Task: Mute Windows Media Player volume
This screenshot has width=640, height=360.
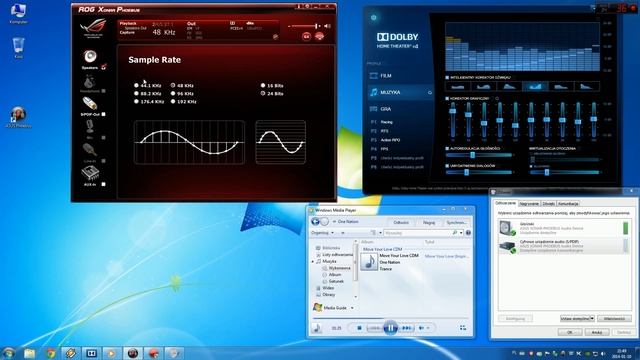Action: pyautogui.click(x=422, y=328)
